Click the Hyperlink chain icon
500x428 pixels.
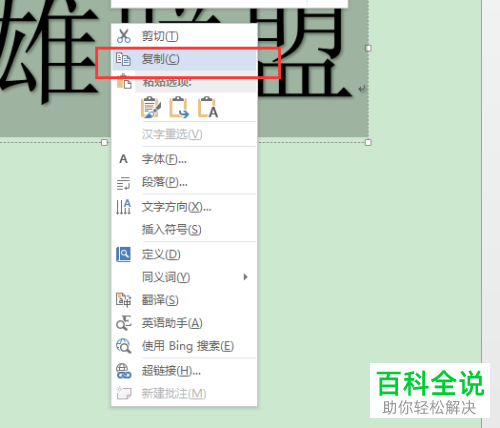coord(123,371)
